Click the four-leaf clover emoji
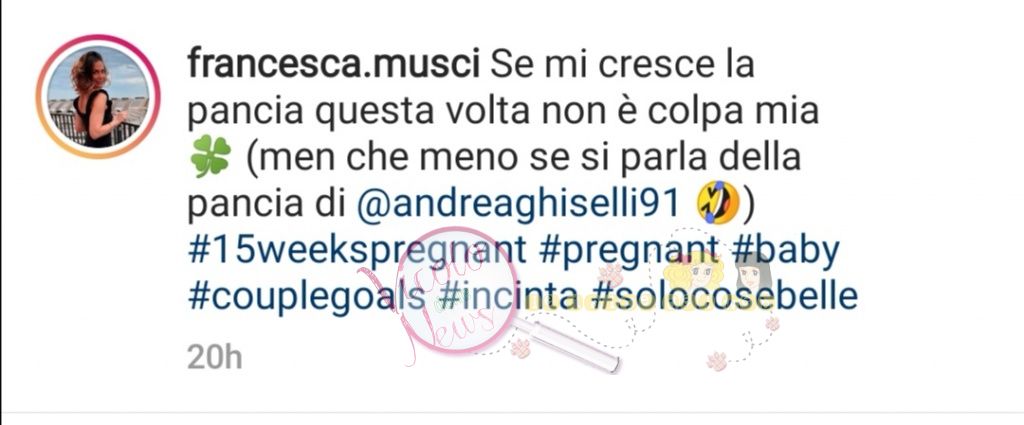 tap(210, 159)
